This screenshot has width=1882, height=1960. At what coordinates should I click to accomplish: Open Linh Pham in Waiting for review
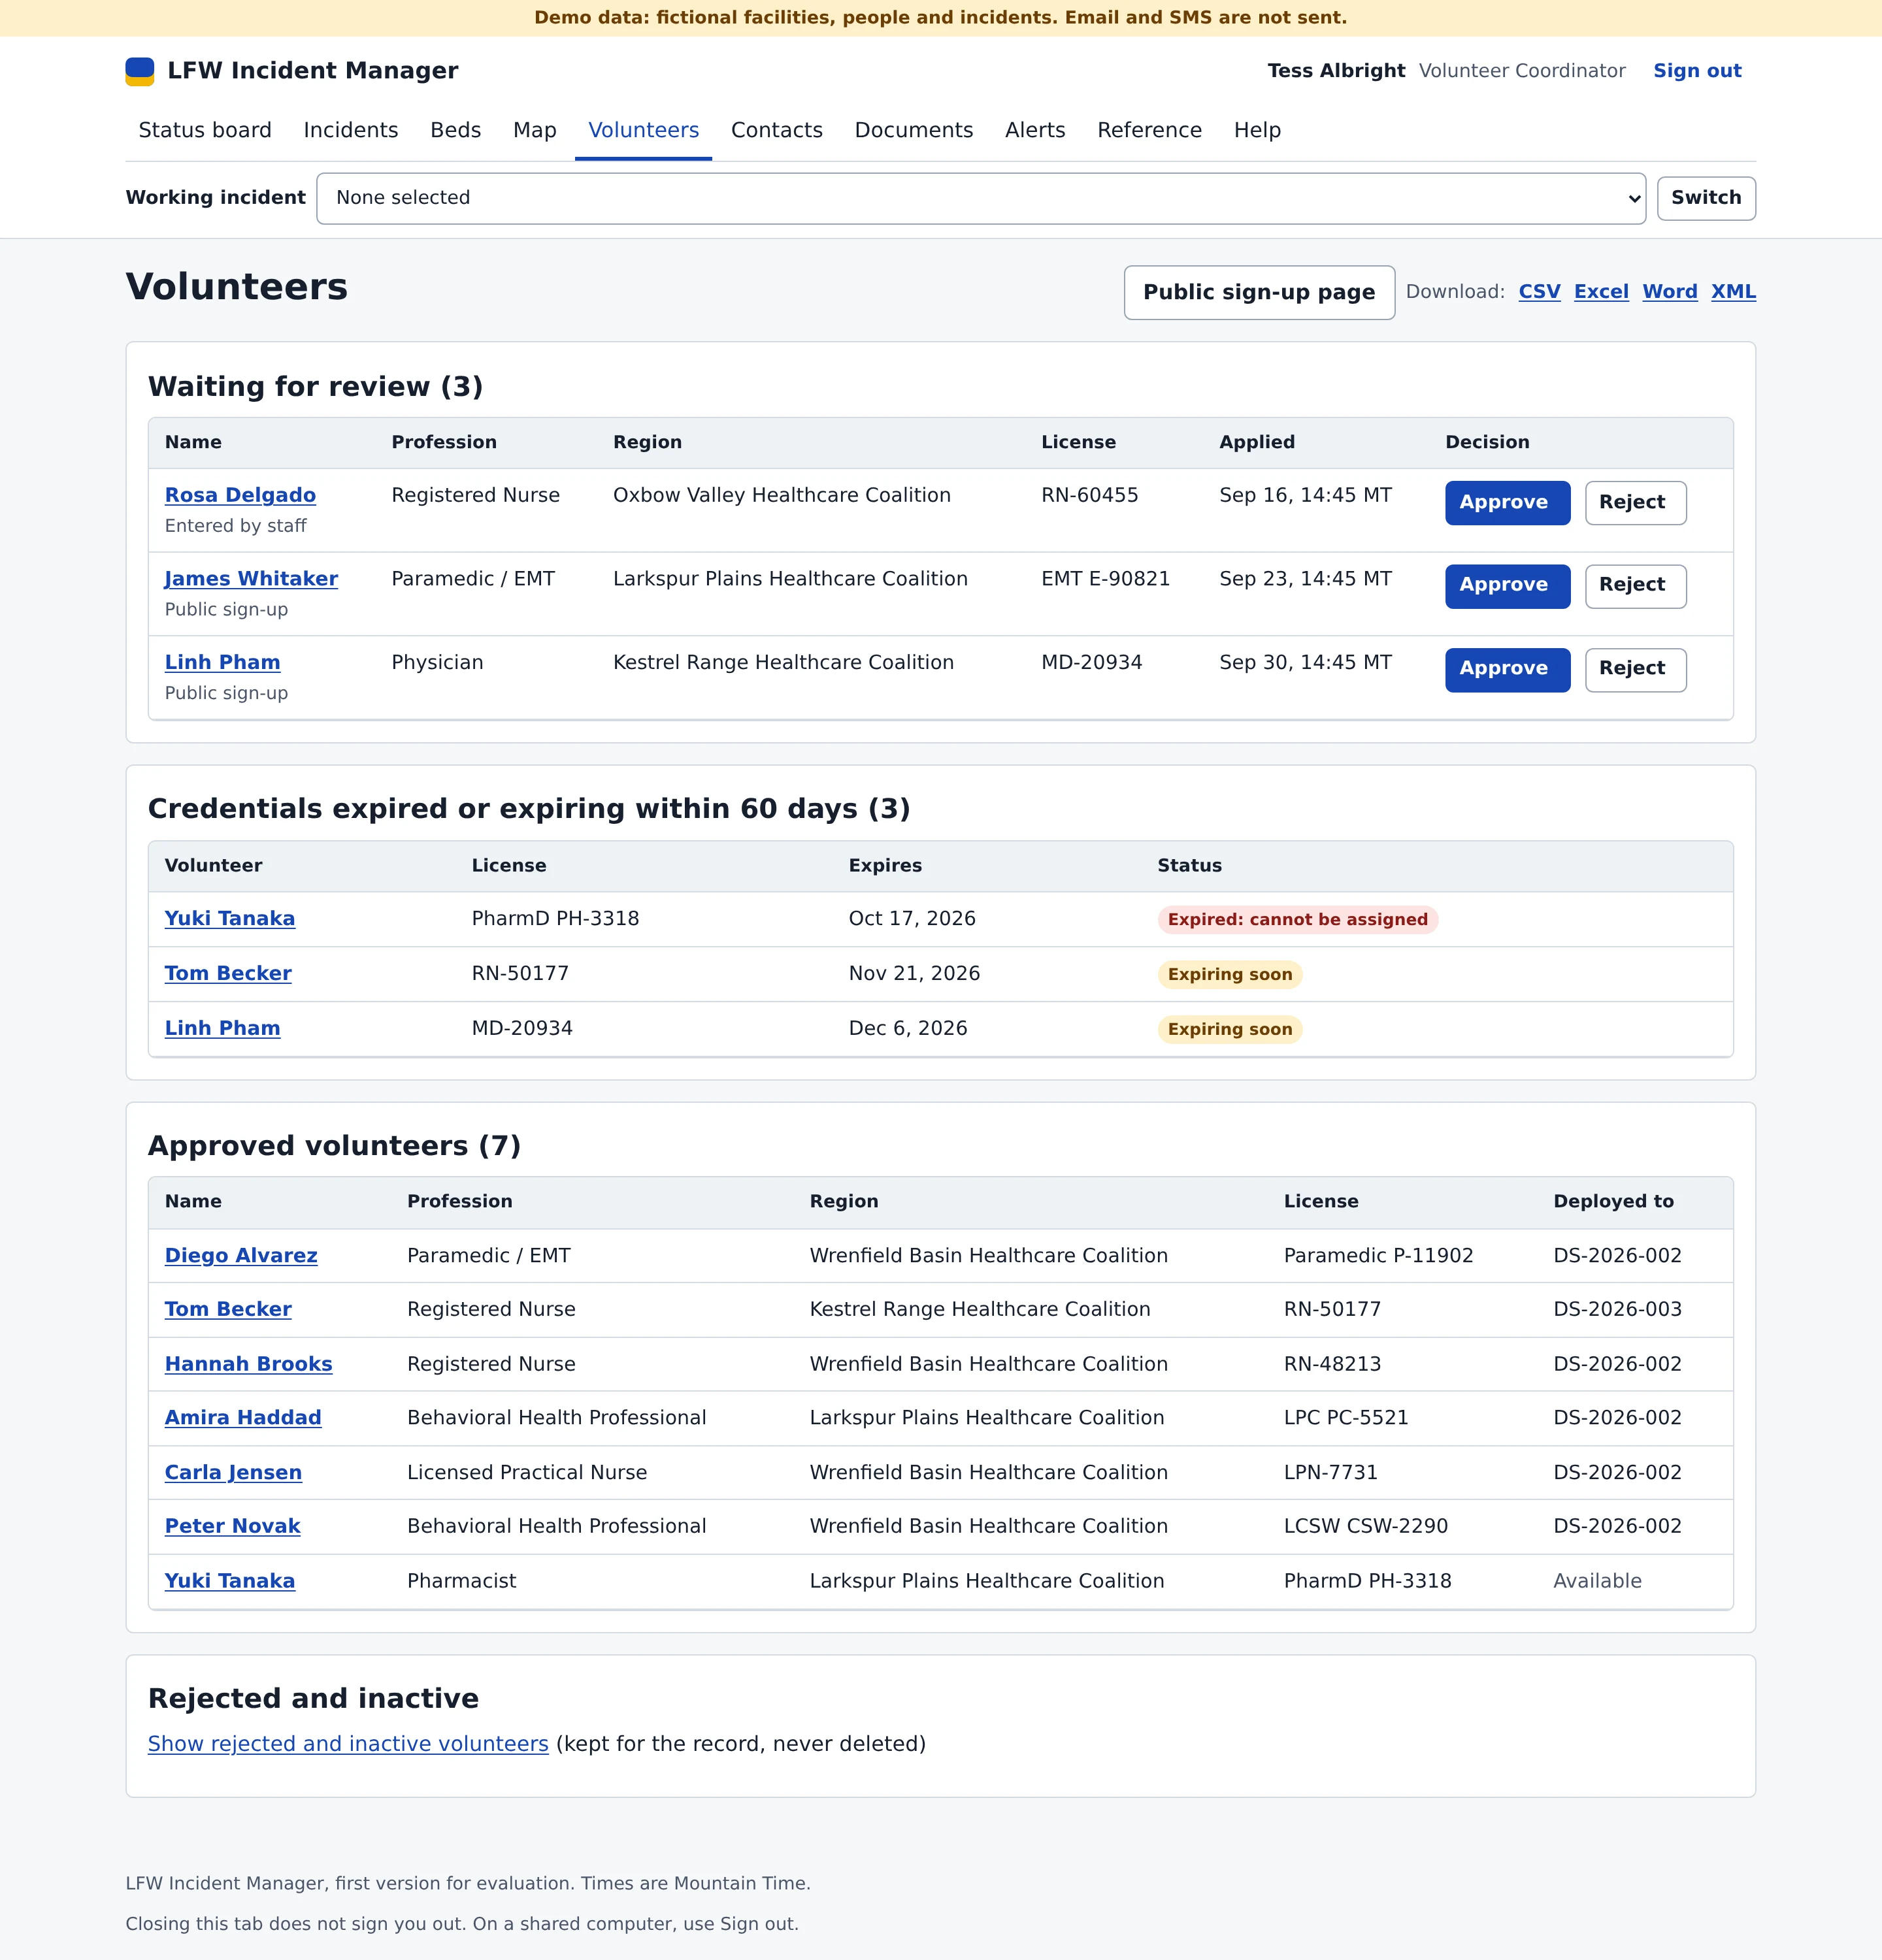click(x=222, y=662)
